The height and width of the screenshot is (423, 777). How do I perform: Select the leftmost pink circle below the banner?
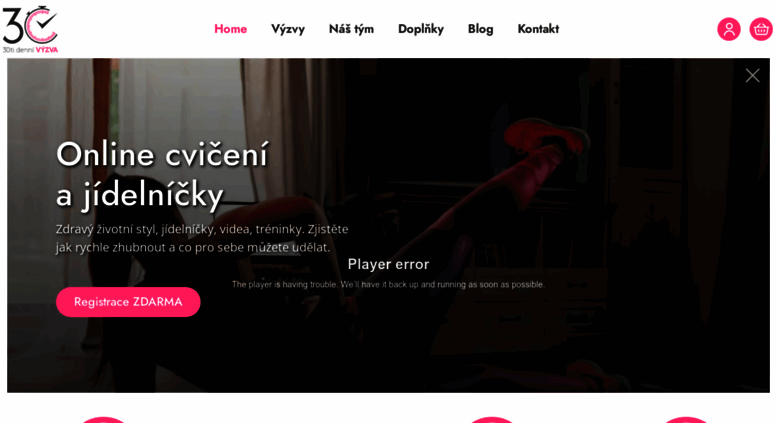(x=104, y=420)
